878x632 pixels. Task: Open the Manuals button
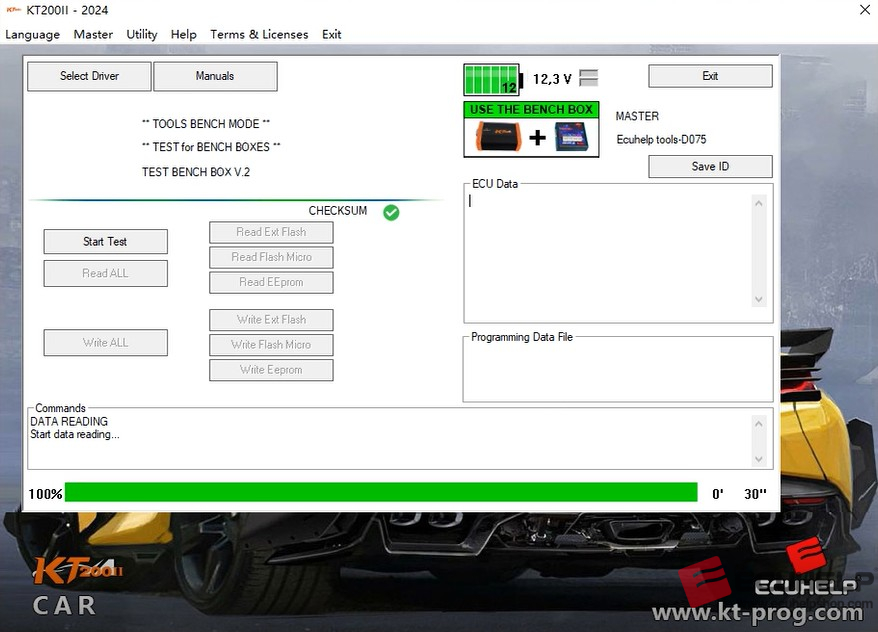(x=215, y=76)
